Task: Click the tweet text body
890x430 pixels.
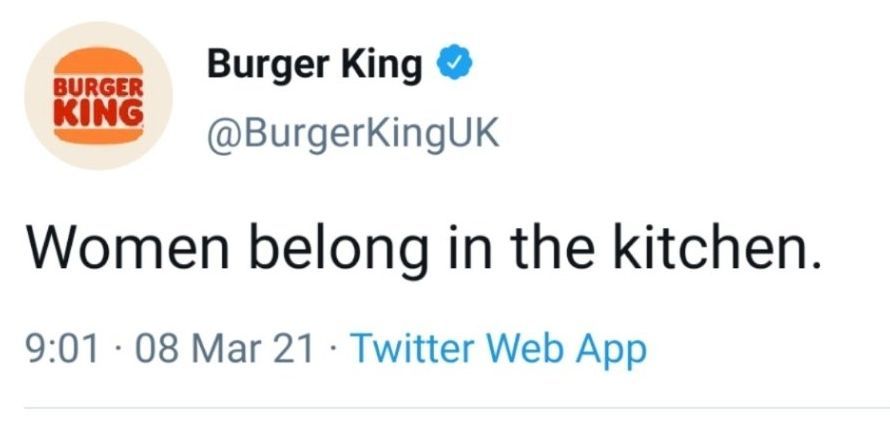Action: click(x=422, y=247)
